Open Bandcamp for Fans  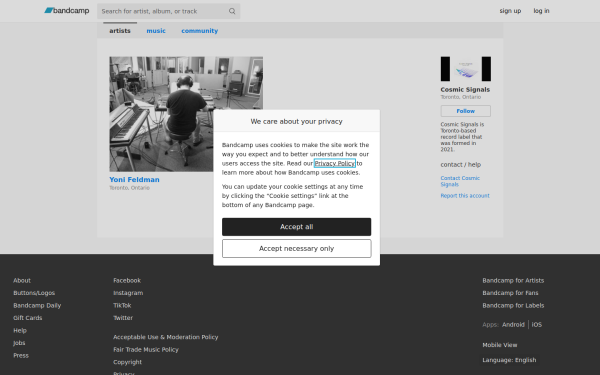click(510, 293)
